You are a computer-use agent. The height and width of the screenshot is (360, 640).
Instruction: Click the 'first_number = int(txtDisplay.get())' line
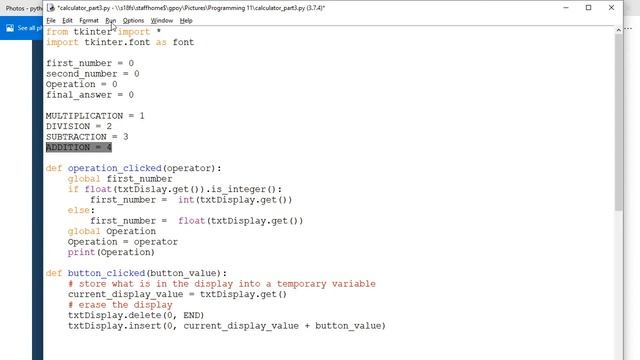pos(191,200)
